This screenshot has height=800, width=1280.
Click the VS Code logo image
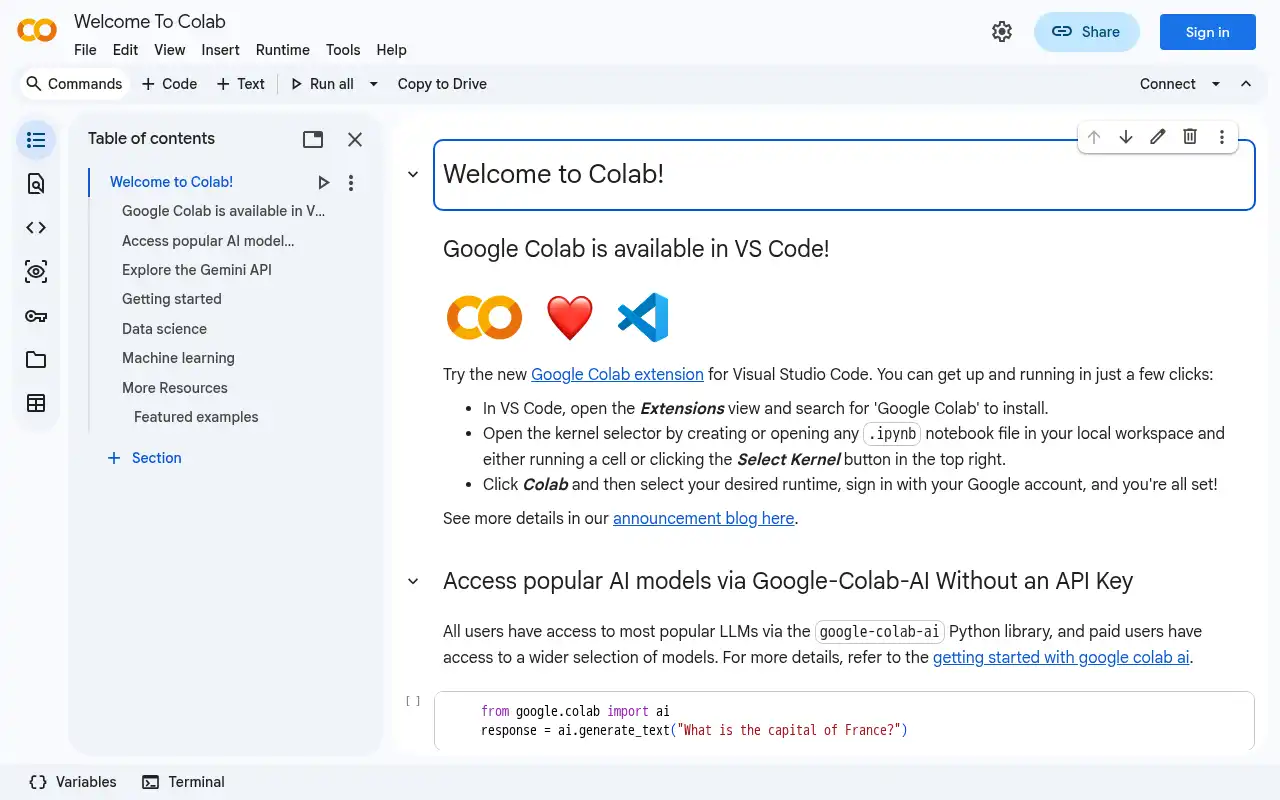coord(643,317)
